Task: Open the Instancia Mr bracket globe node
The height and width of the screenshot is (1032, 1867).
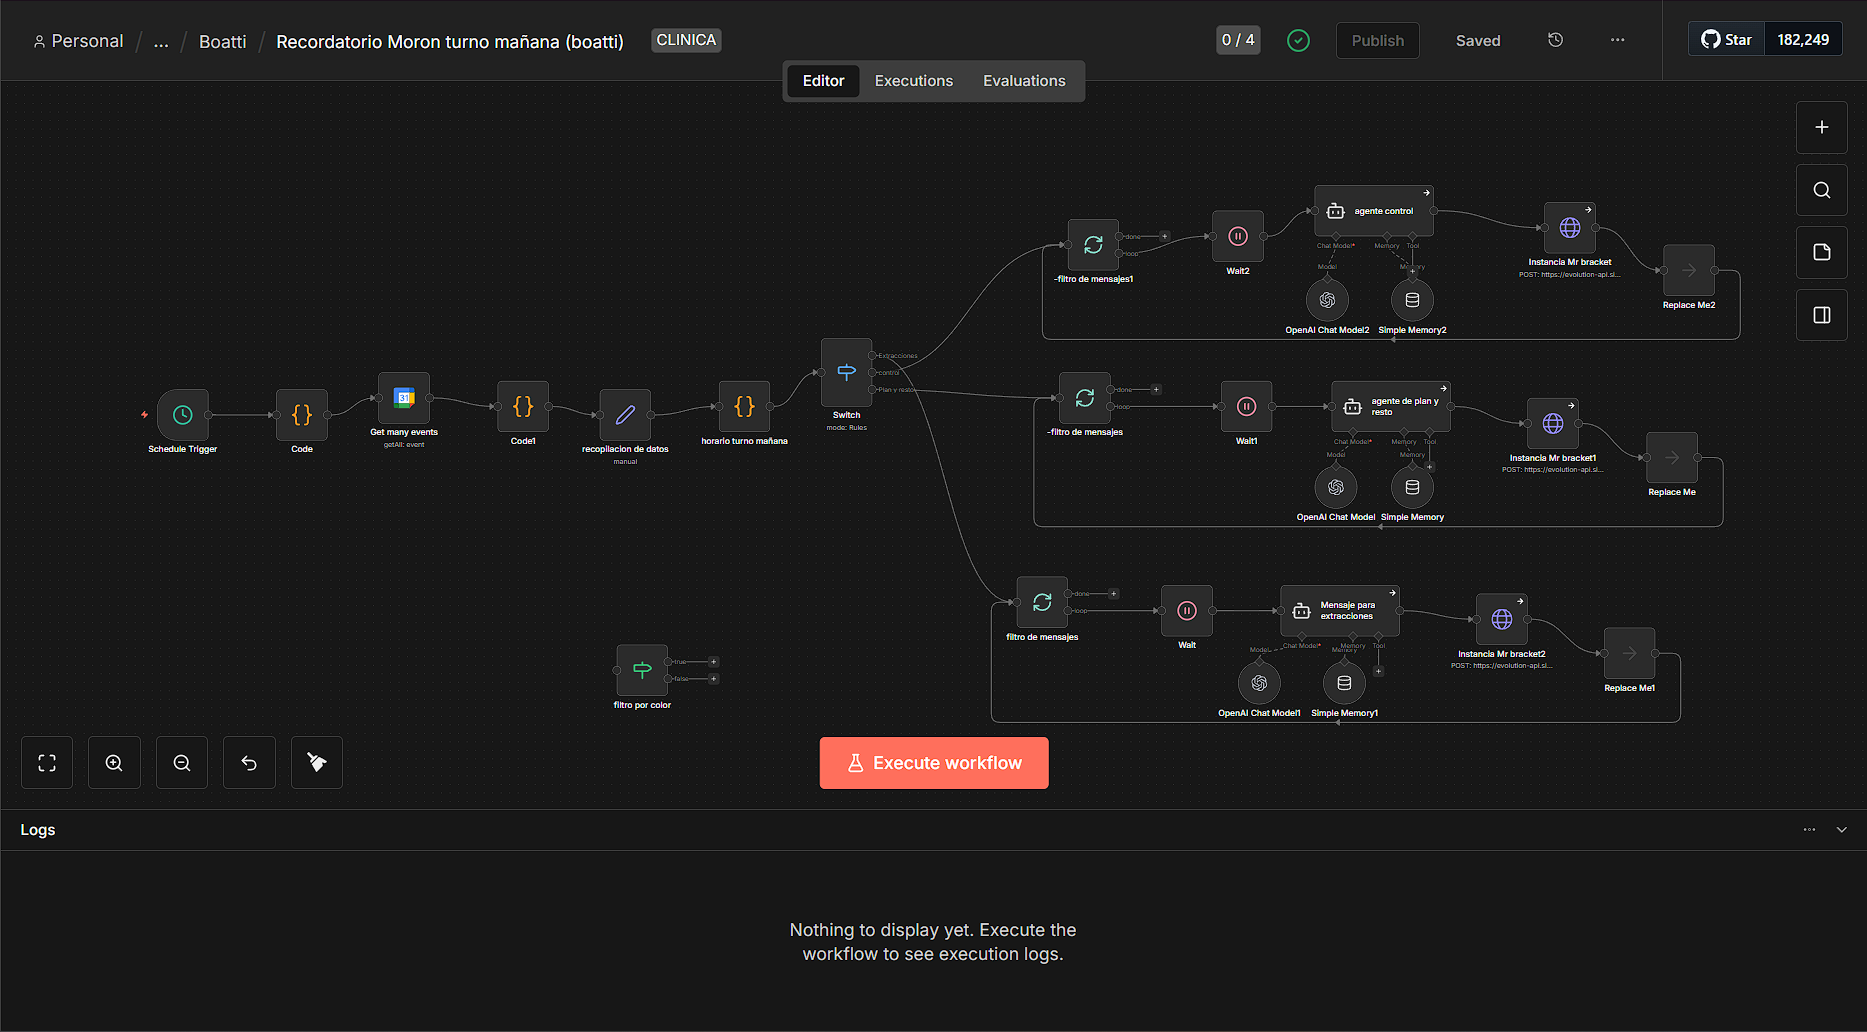Action: pyautogui.click(x=1570, y=228)
